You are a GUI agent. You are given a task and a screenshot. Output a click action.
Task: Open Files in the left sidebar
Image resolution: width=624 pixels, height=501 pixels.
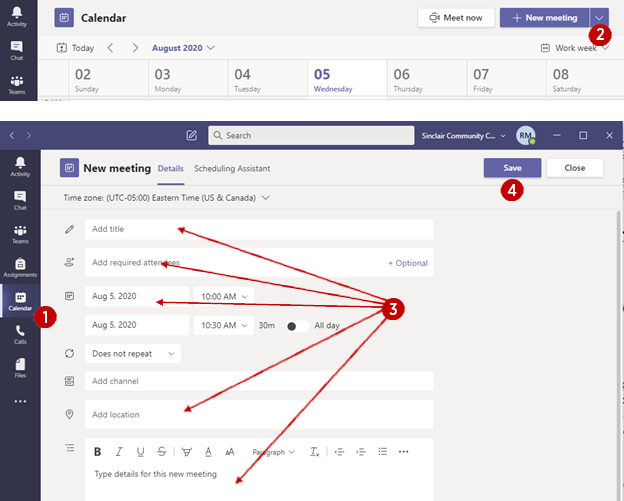[x=20, y=369]
